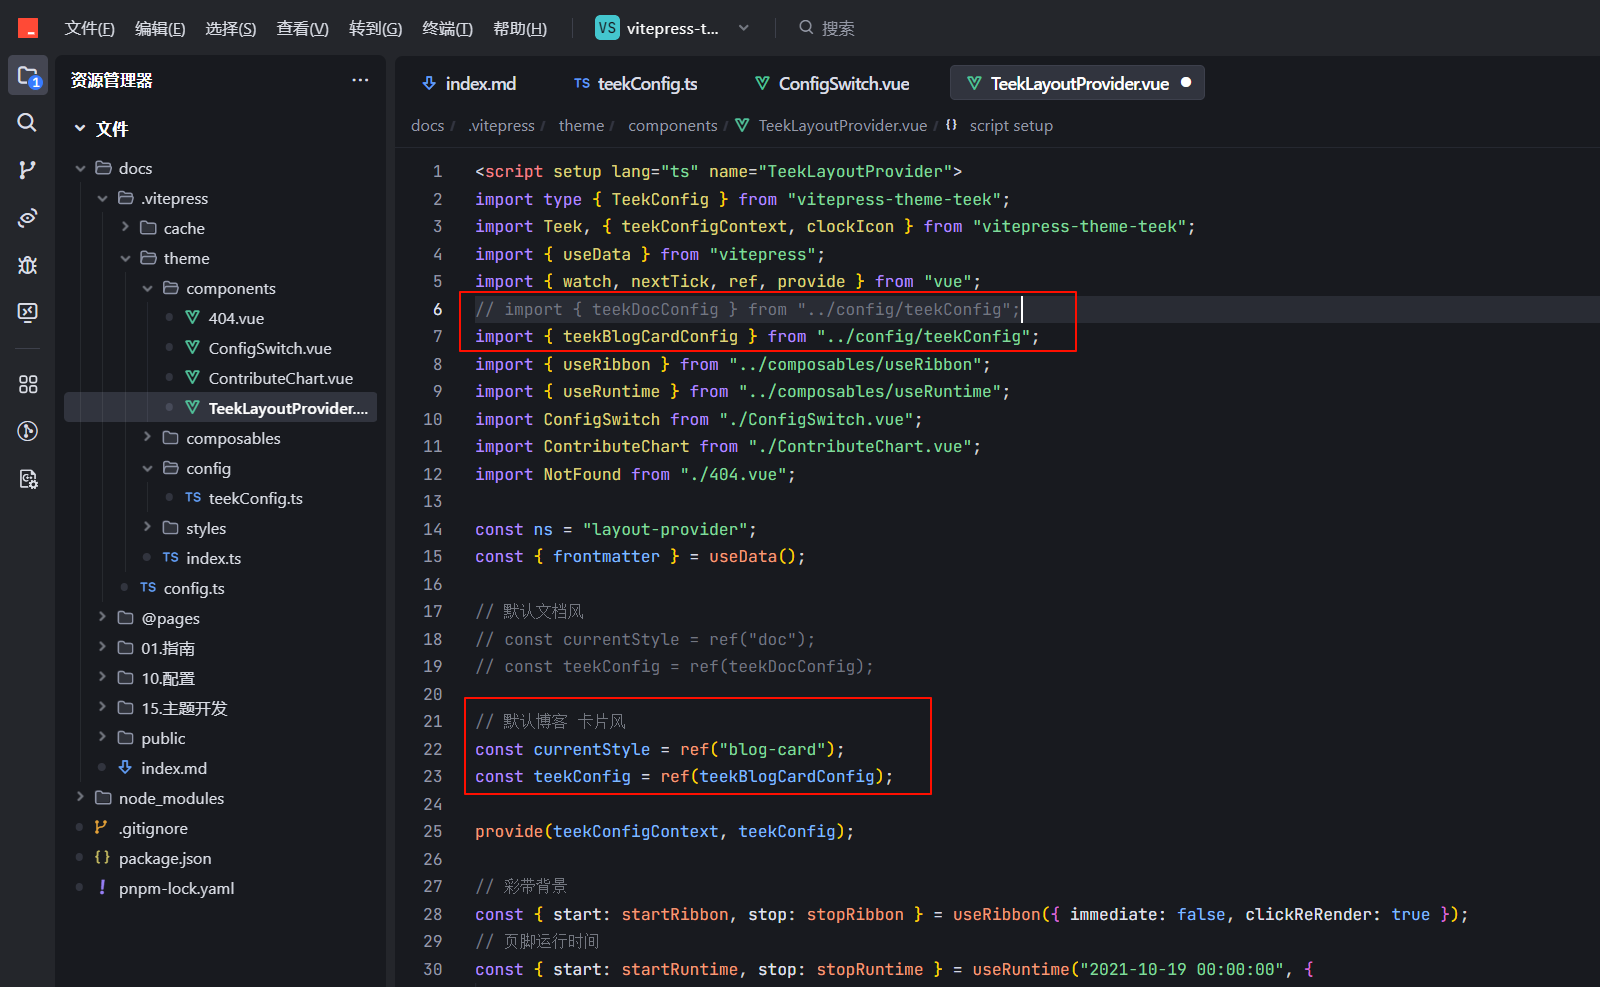Image resolution: width=1600 pixels, height=987 pixels.
Task: Open the vitepress project dropdown arrow
Action: (743, 28)
